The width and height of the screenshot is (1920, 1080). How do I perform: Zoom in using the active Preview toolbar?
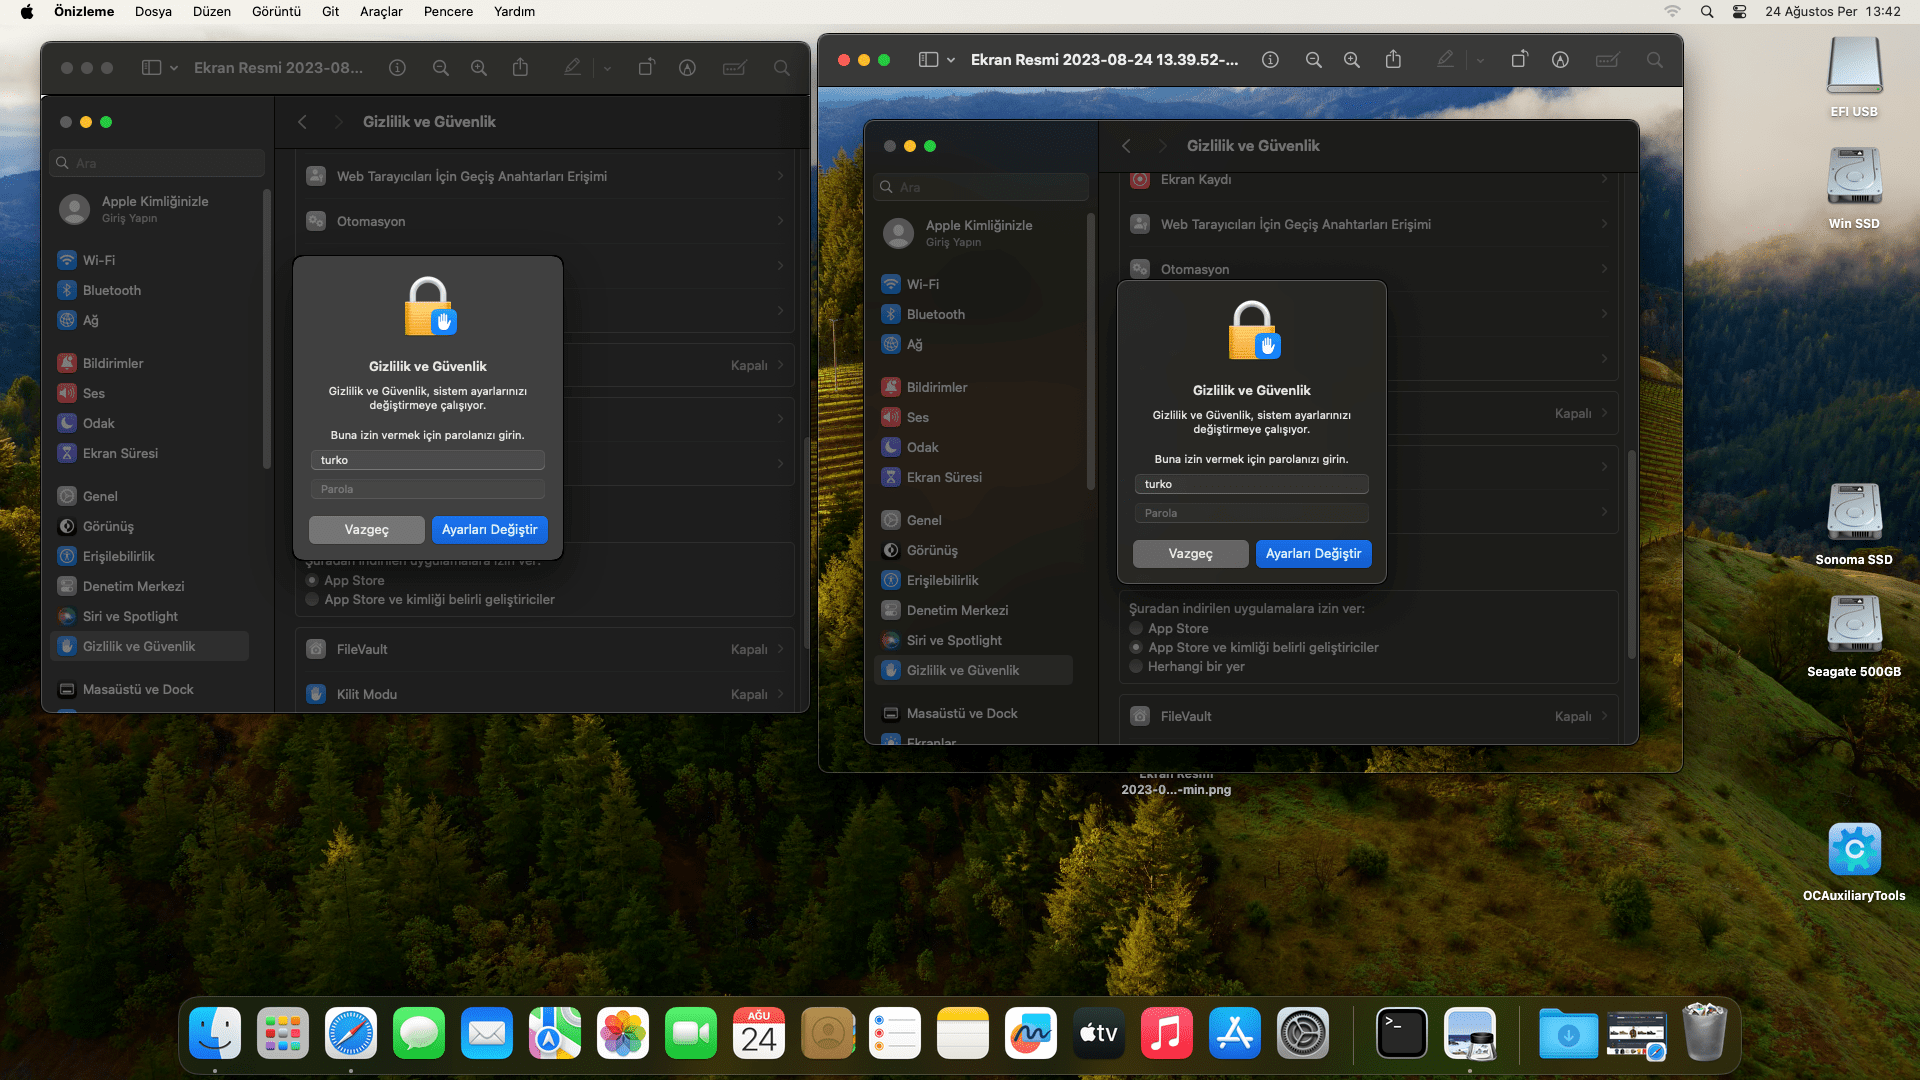click(1351, 60)
